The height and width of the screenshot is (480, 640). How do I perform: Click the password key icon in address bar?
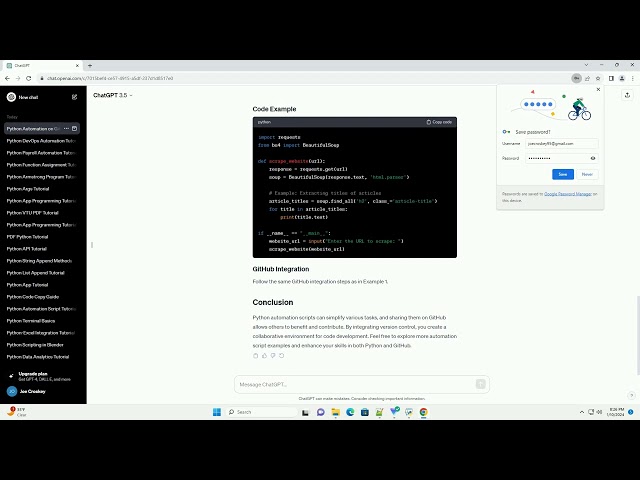[576, 78]
